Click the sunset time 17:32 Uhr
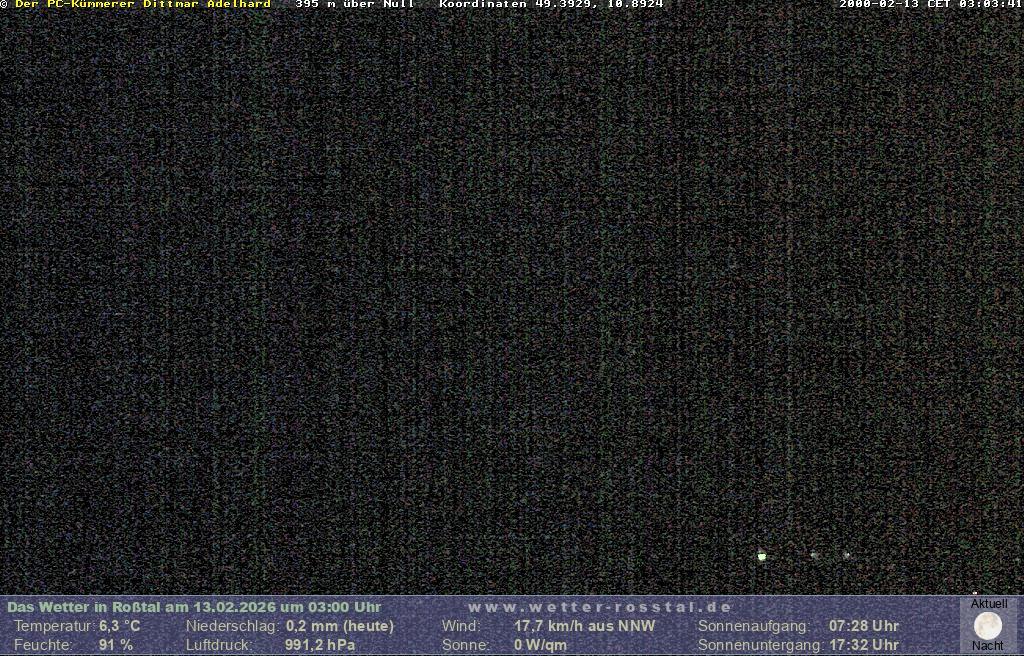1024x656 pixels. [x=863, y=645]
